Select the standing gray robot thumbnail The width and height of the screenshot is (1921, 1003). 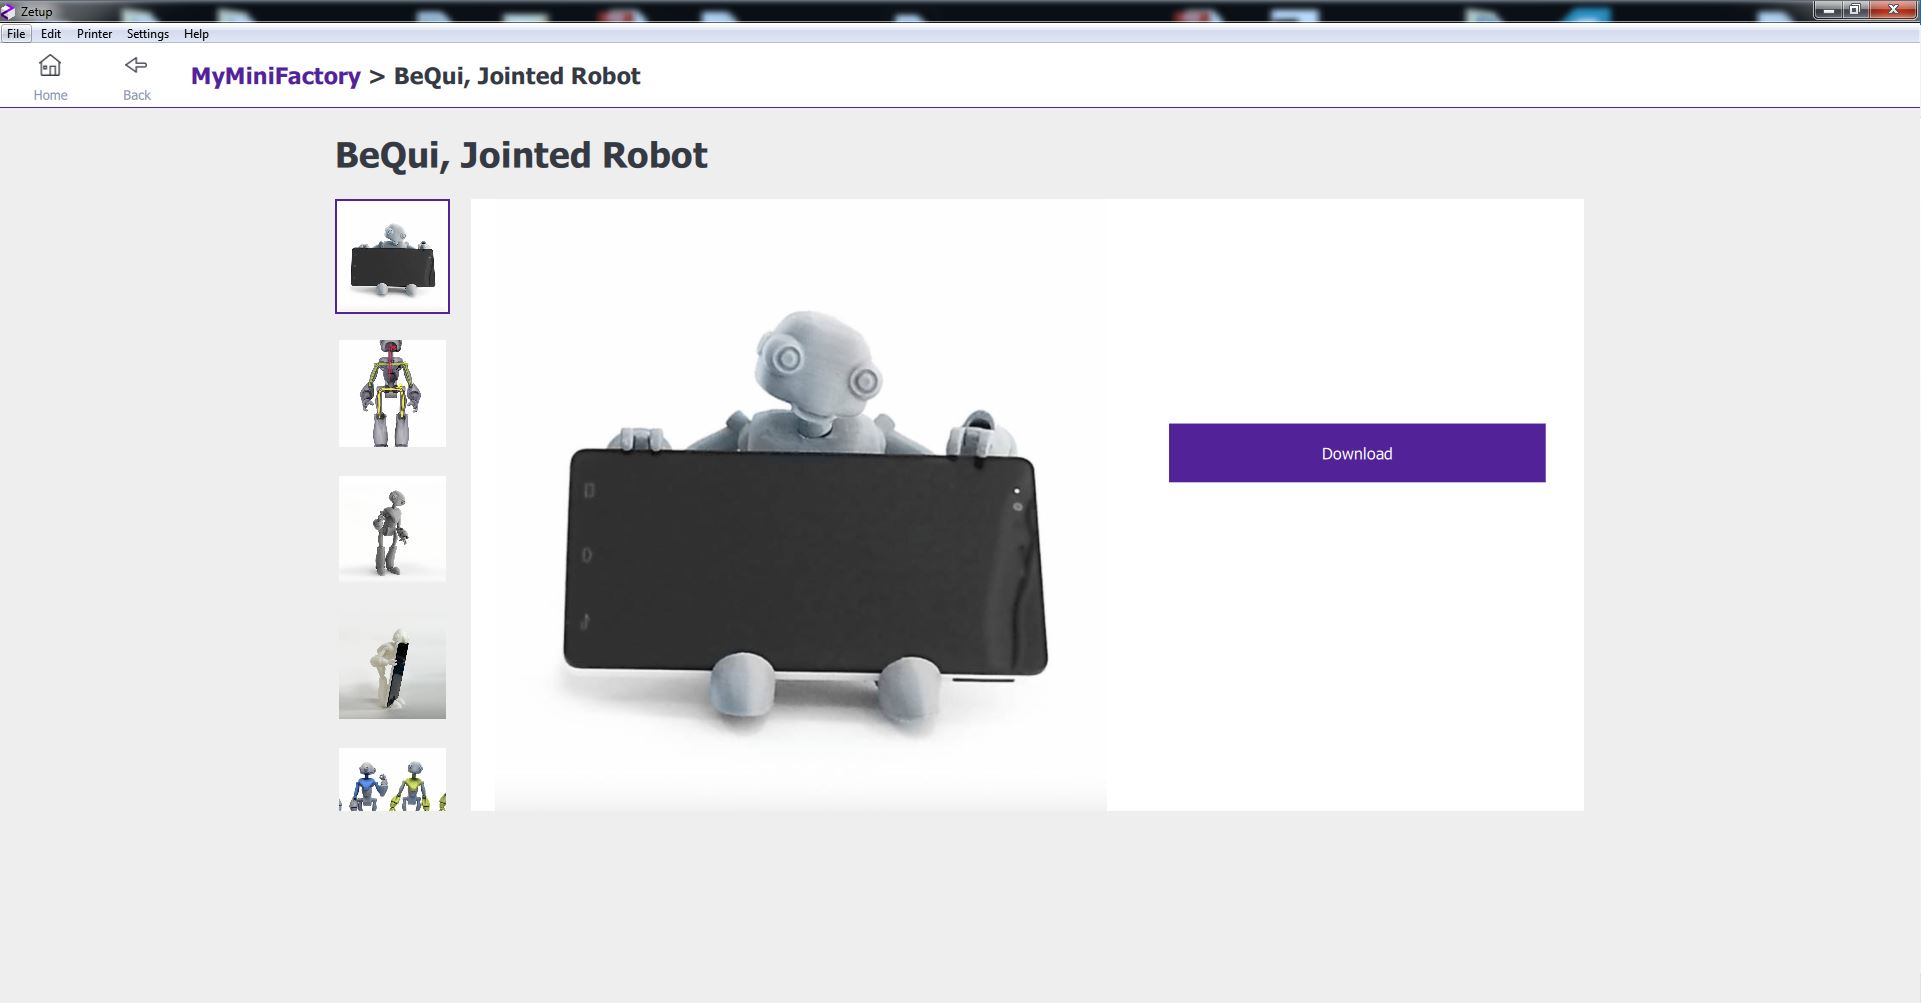(392, 529)
